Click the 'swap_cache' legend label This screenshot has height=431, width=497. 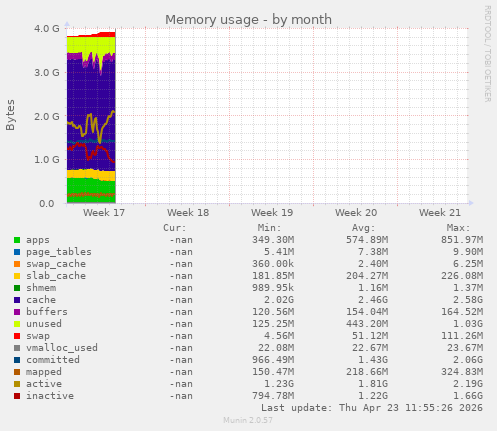click(x=56, y=264)
